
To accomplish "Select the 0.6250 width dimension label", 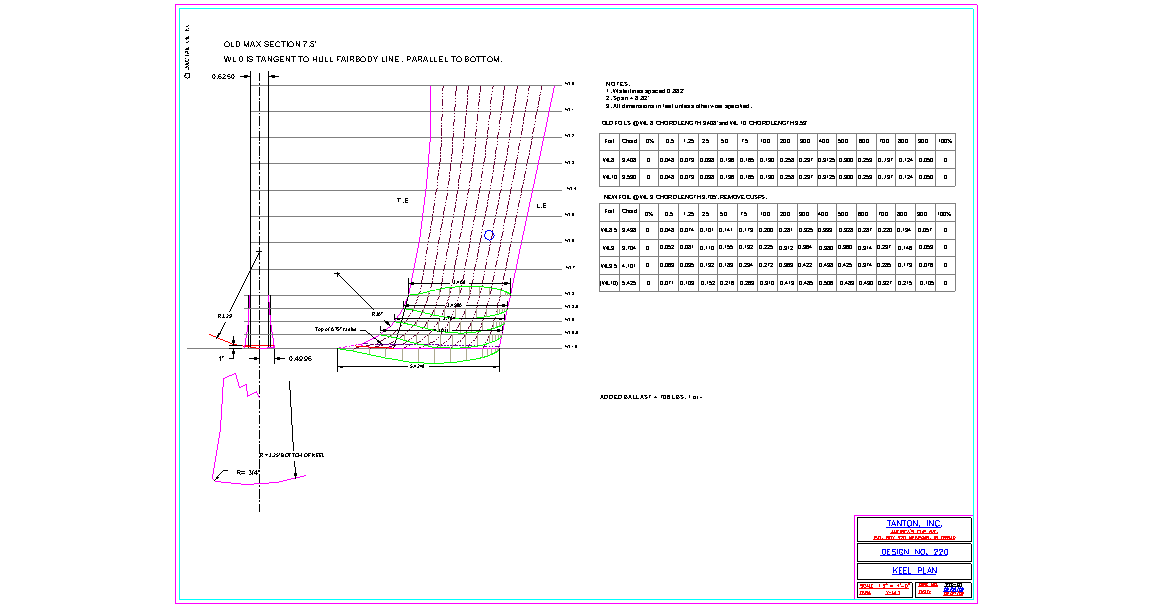I will coord(223,76).
